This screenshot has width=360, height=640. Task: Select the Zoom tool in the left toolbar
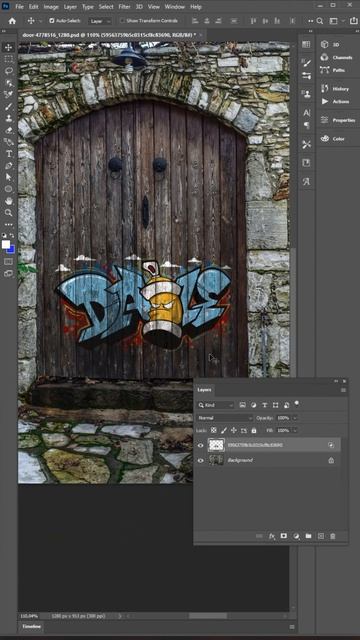(8, 213)
